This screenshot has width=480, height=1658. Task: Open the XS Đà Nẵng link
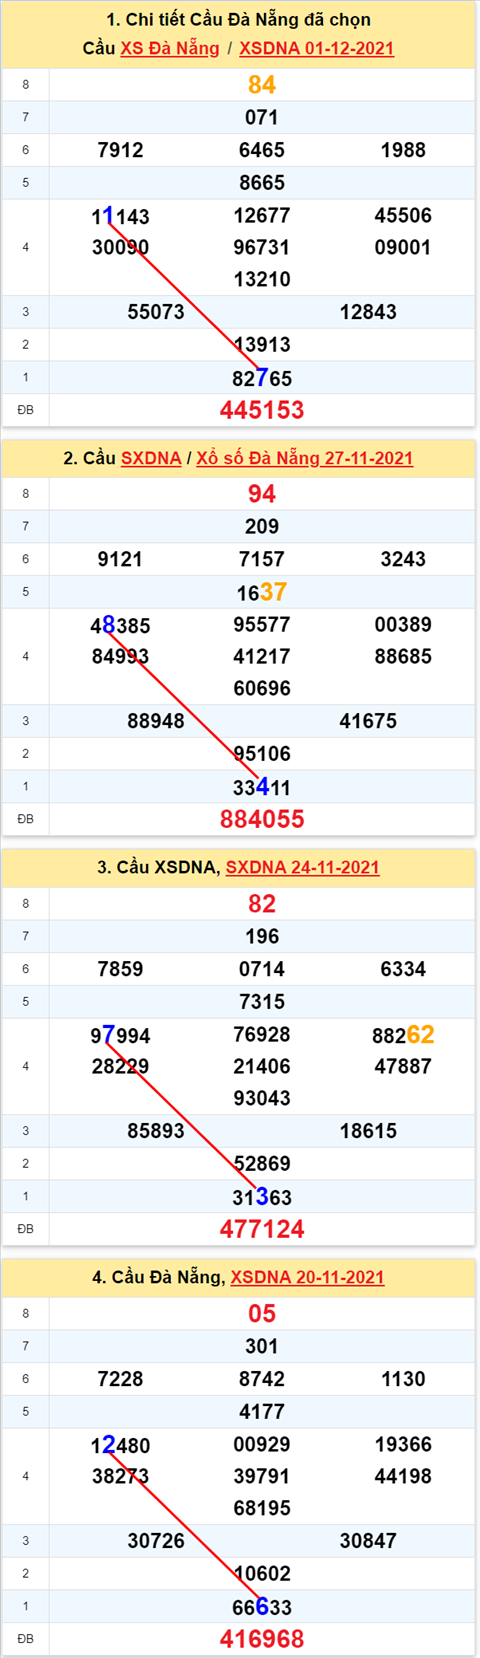(170, 48)
